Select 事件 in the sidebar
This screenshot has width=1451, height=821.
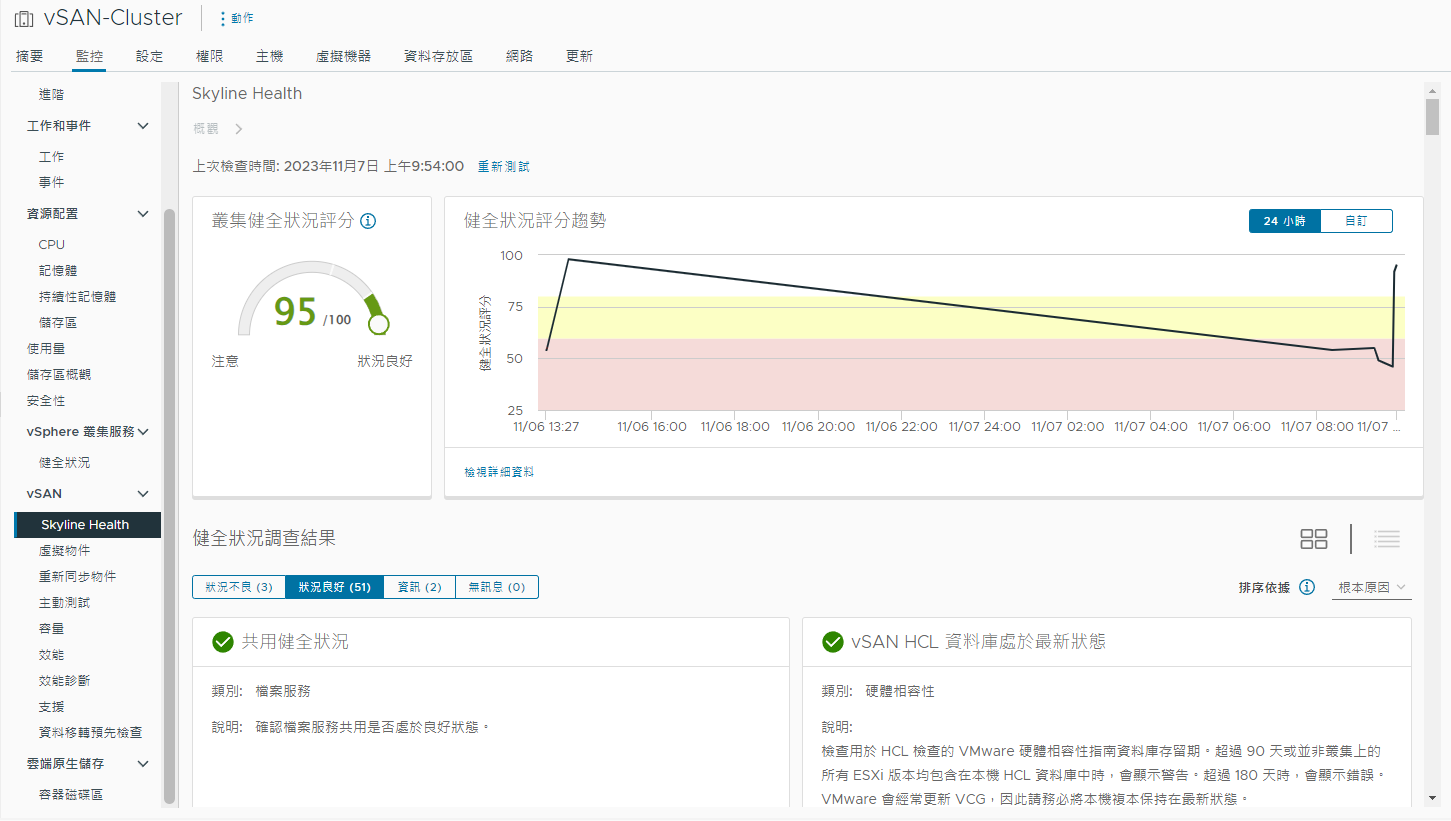click(52, 183)
